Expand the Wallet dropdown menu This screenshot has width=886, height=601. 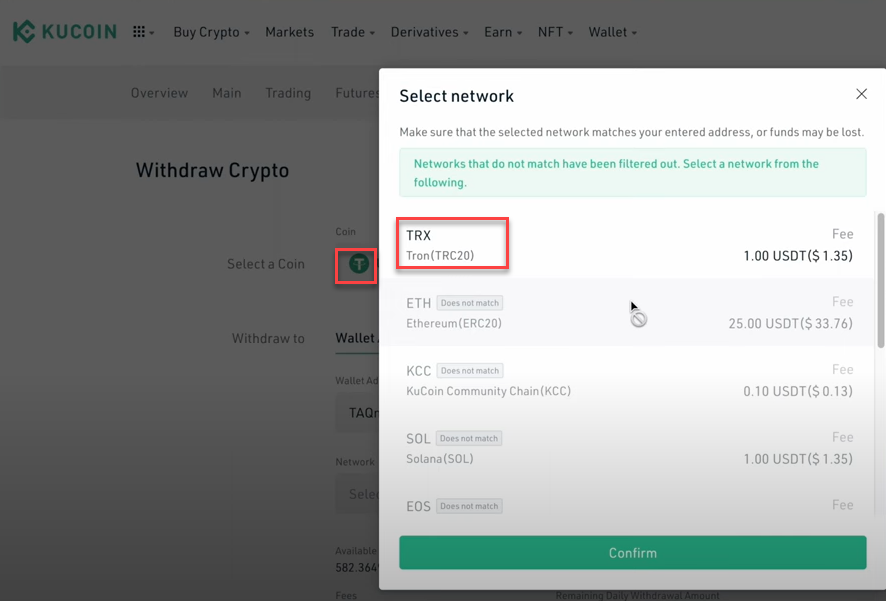pos(612,32)
